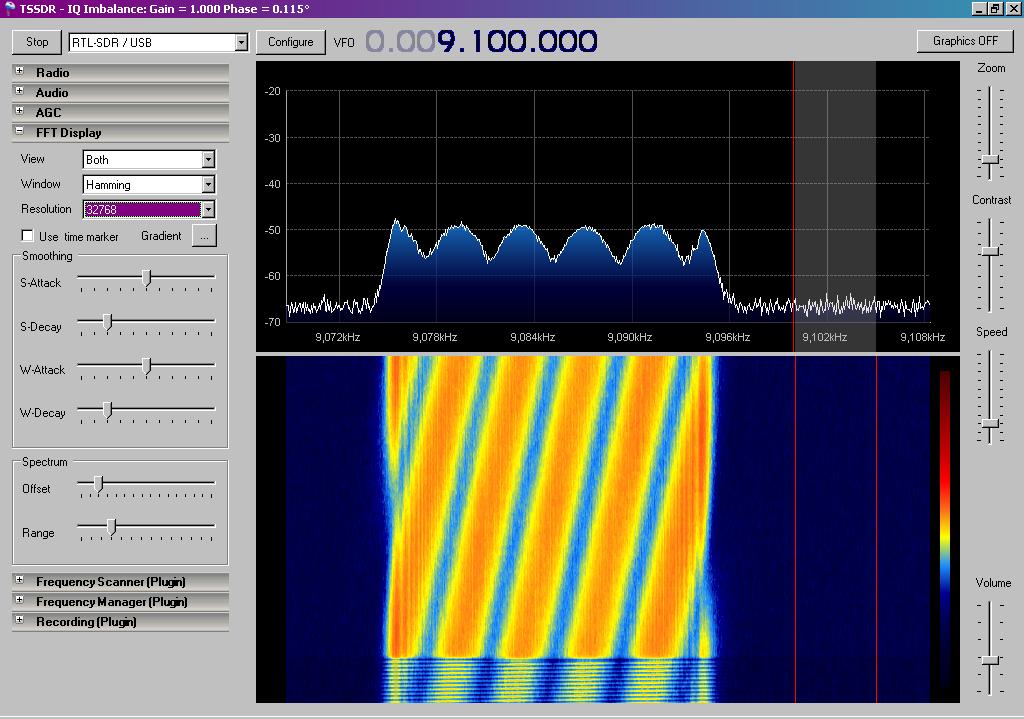The image size is (1024, 719).
Task: Move the Volume vertical slider
Action: point(991,660)
